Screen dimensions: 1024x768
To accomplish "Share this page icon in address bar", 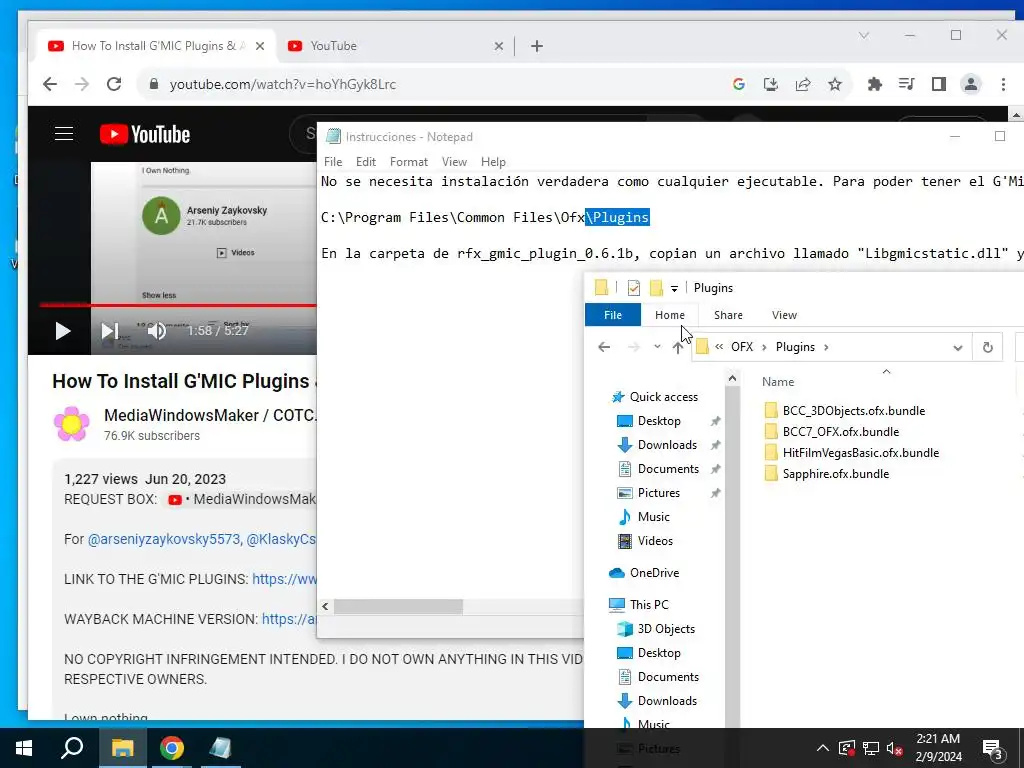I will [x=803, y=84].
